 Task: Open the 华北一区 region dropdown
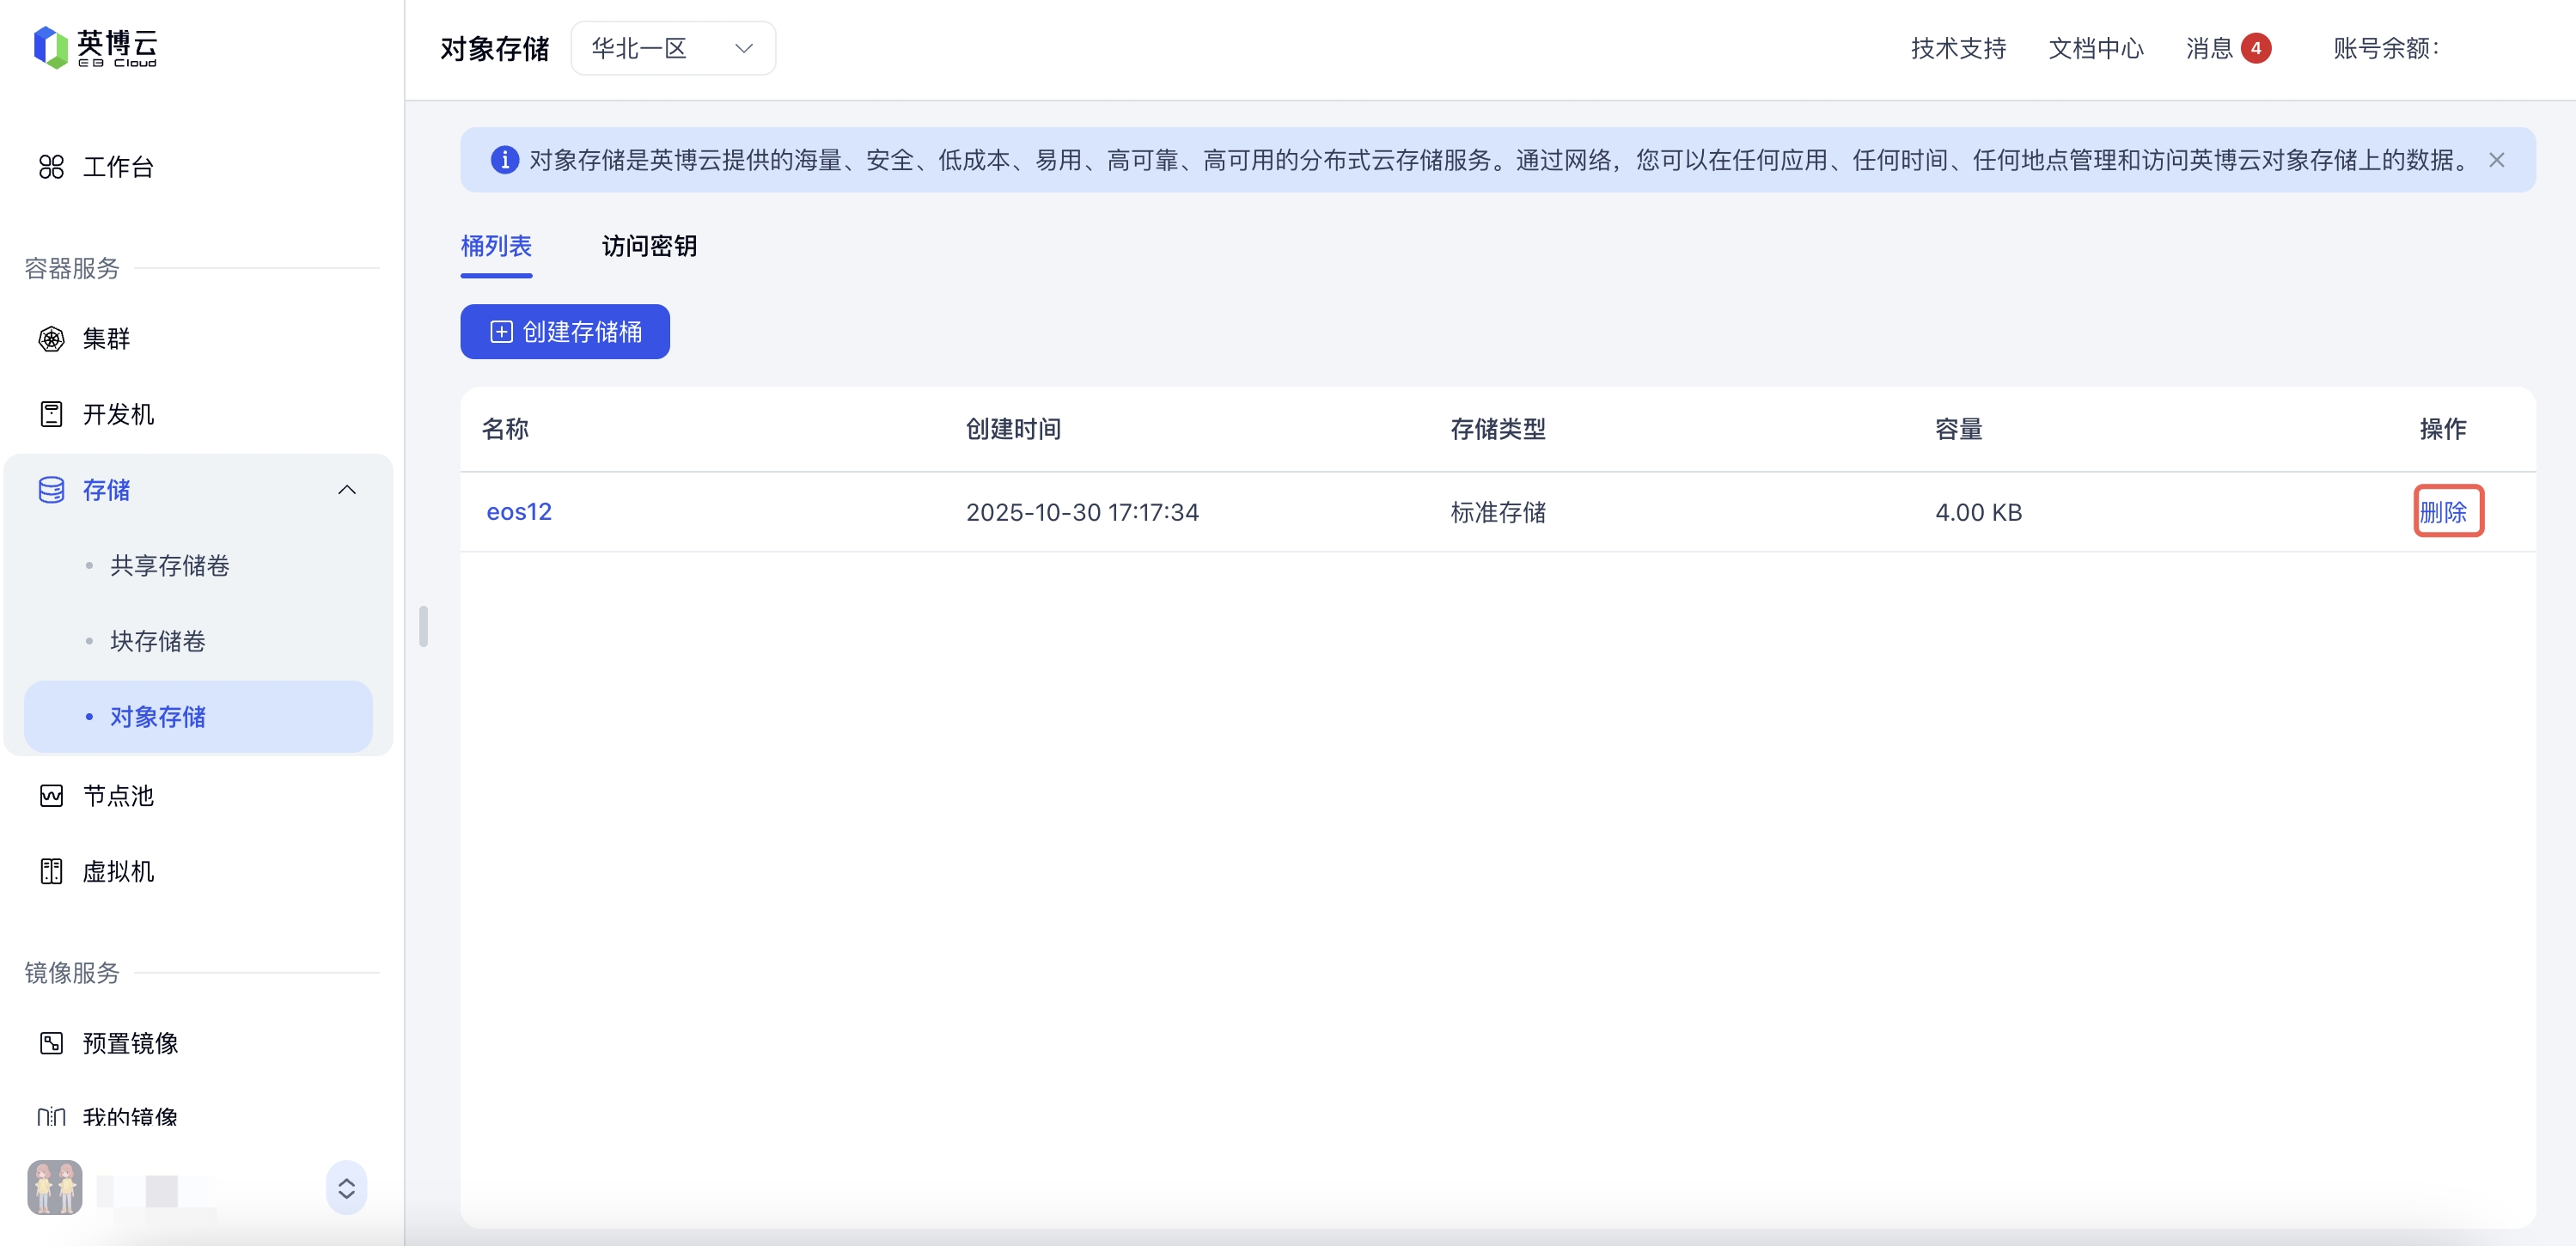coord(672,48)
